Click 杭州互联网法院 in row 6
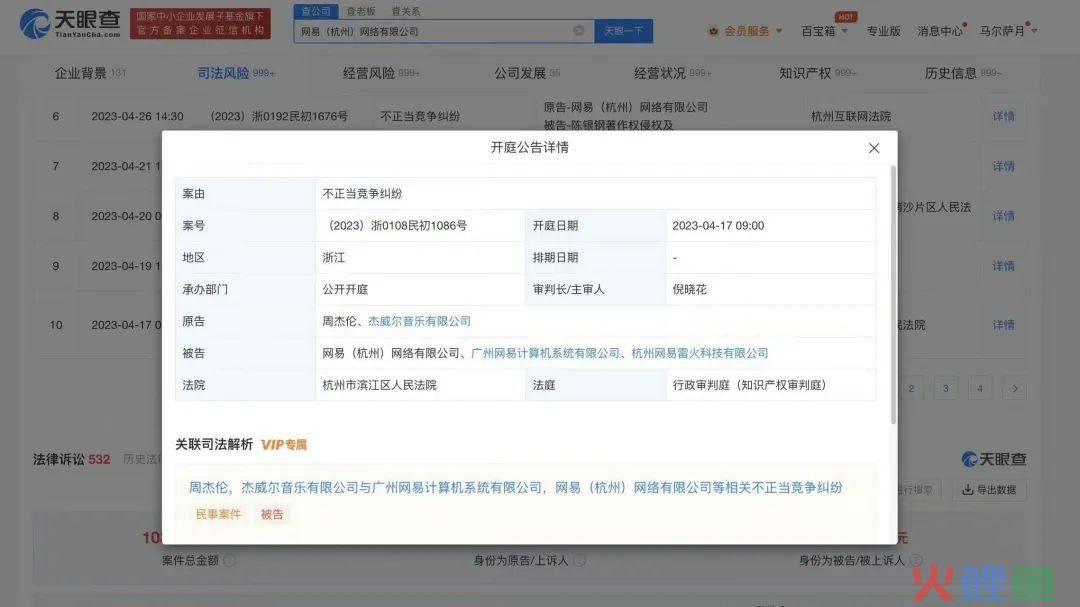Viewport: 1080px width, 607px height. click(x=851, y=116)
